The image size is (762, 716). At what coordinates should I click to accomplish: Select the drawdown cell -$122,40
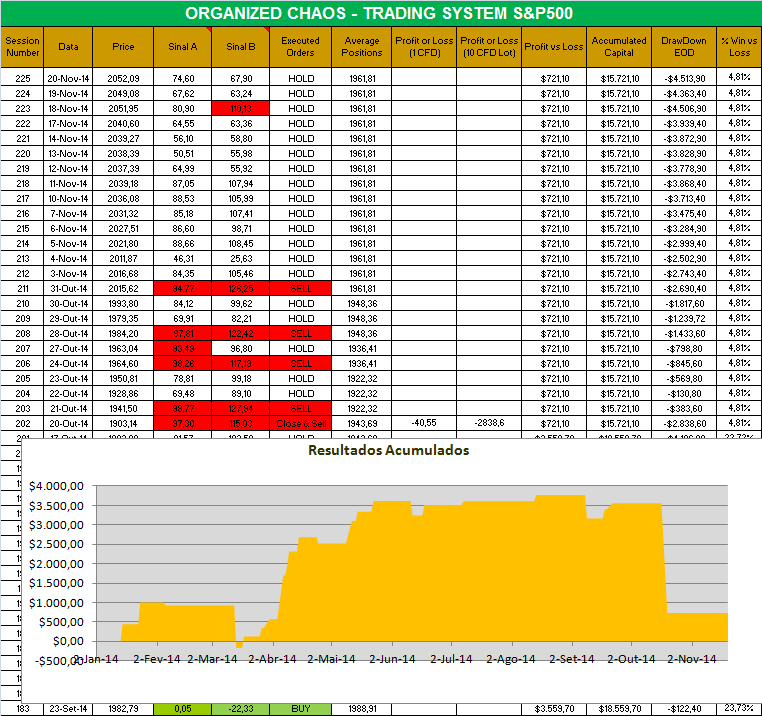click(x=684, y=709)
